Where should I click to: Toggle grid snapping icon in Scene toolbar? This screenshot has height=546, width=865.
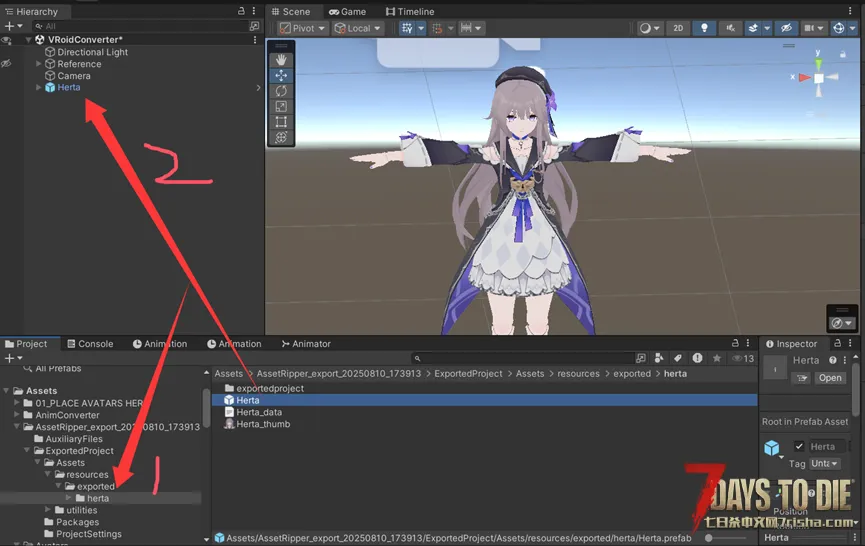pyautogui.click(x=407, y=28)
